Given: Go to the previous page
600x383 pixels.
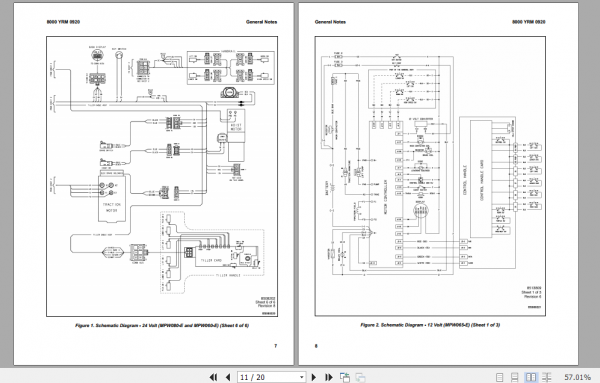Looking at the screenshot, I should pyautogui.click(x=228, y=377).
